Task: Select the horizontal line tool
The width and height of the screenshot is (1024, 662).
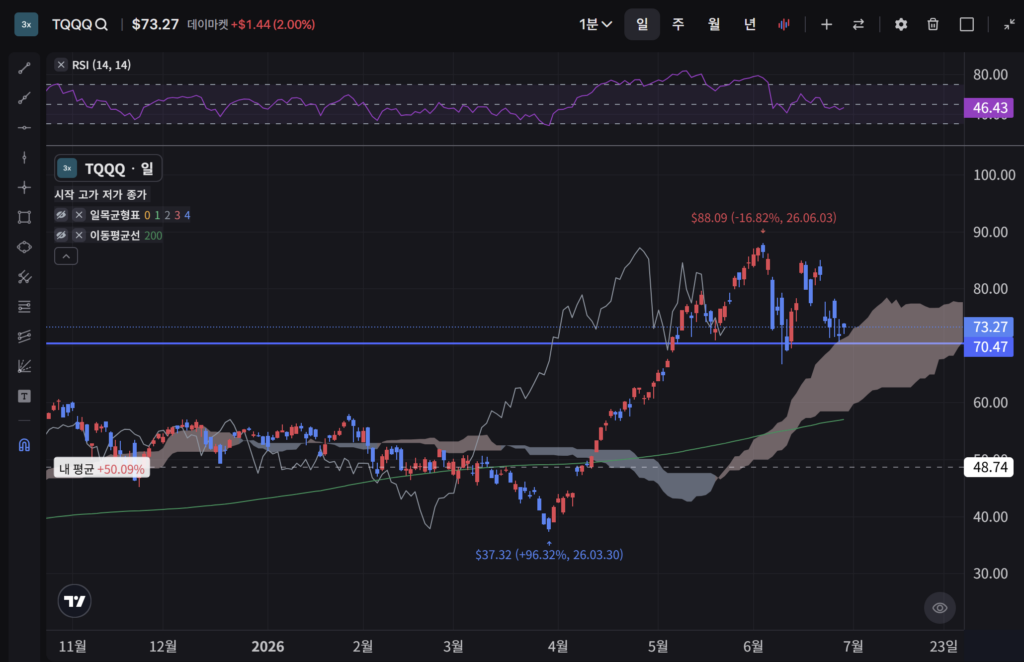Action: (24, 128)
